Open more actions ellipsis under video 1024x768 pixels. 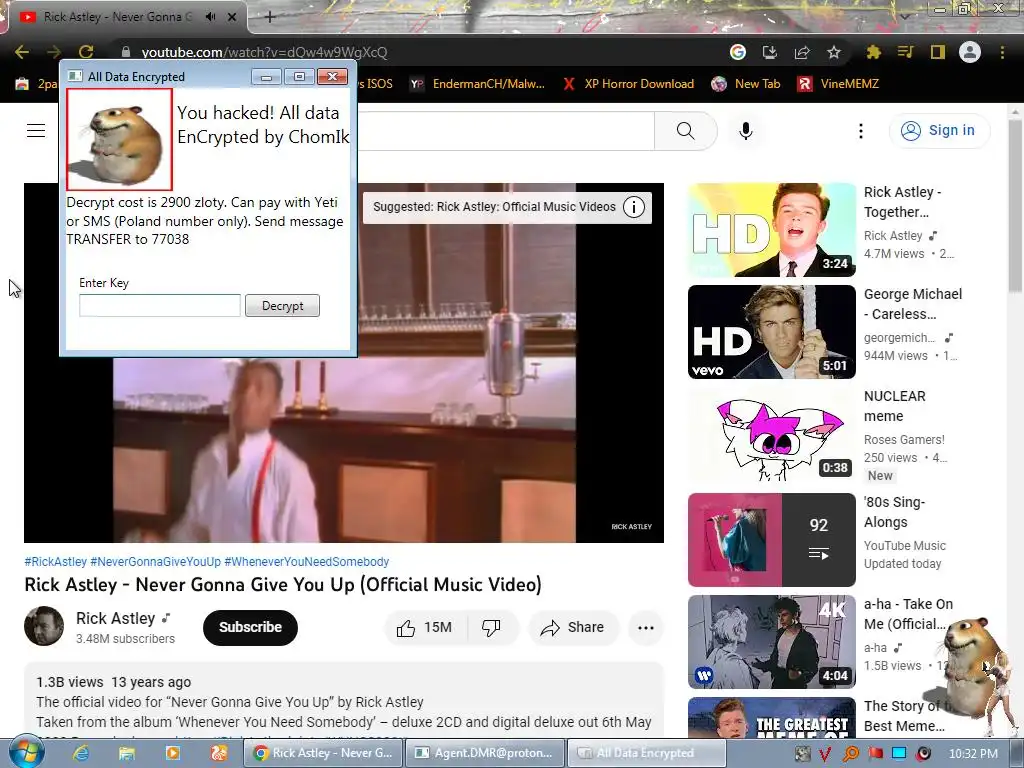[x=646, y=628]
